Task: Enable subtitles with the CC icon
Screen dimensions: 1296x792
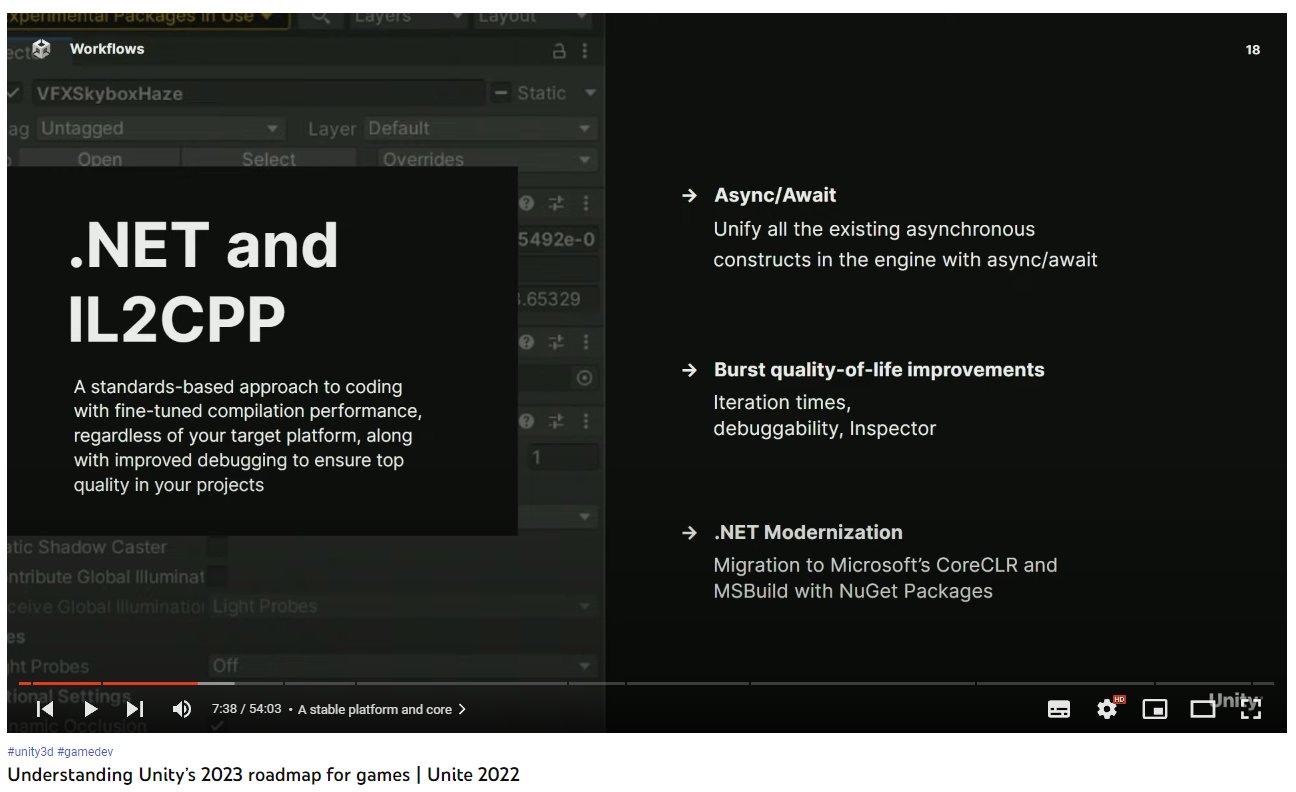Action: pyautogui.click(x=1058, y=709)
